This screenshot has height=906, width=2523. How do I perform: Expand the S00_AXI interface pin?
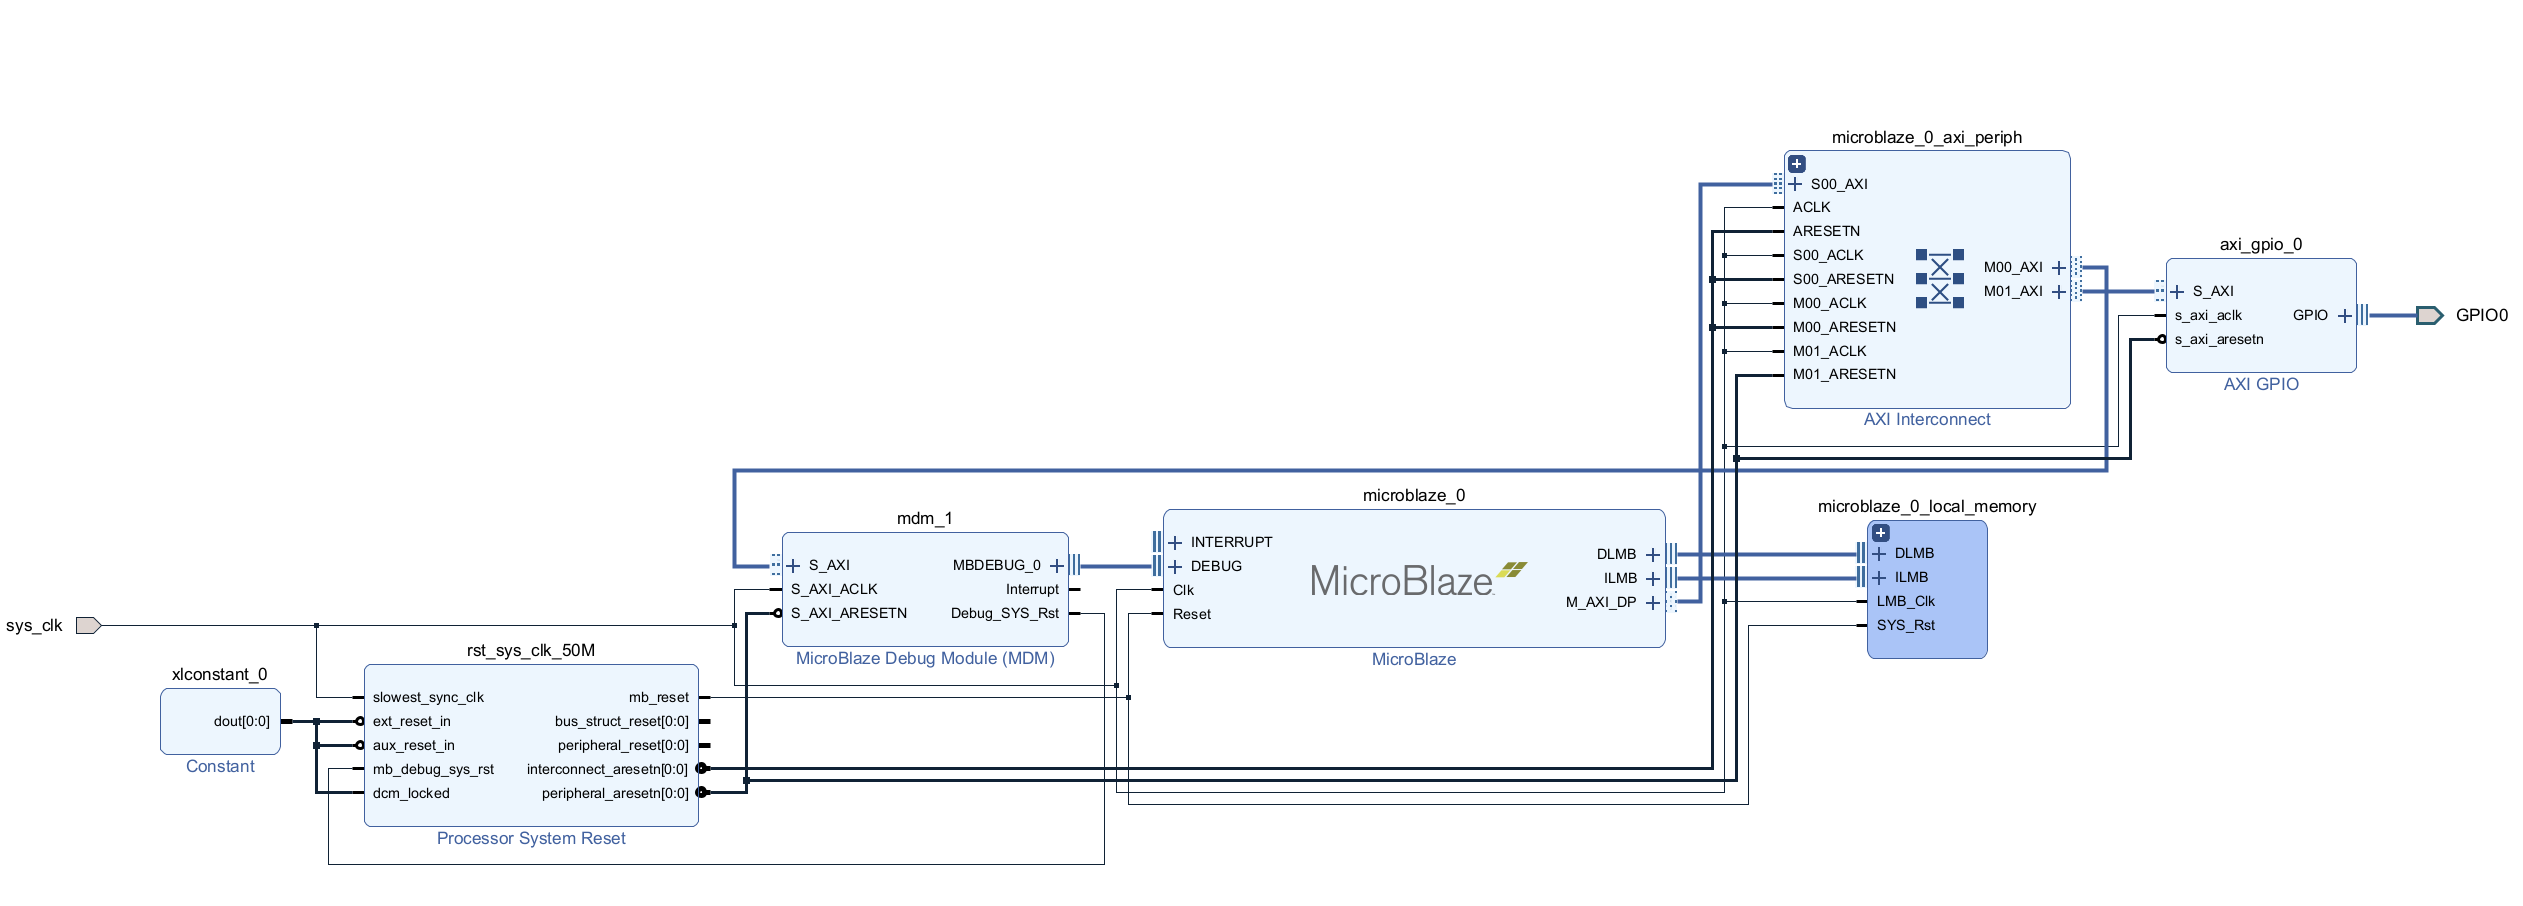point(1796,184)
